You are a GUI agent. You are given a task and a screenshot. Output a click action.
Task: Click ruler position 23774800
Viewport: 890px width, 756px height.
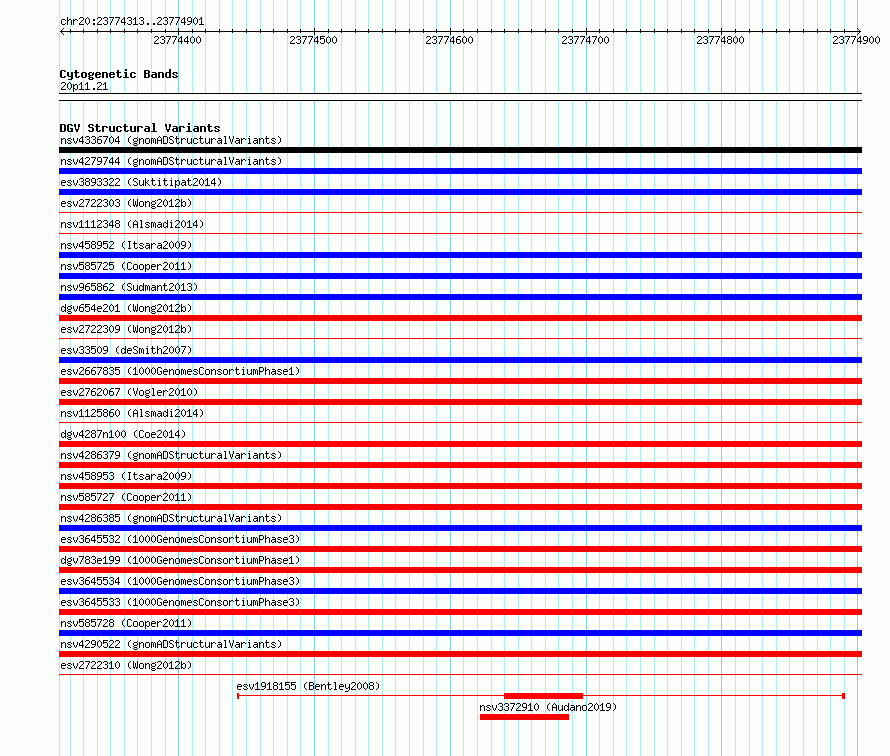coord(720,40)
